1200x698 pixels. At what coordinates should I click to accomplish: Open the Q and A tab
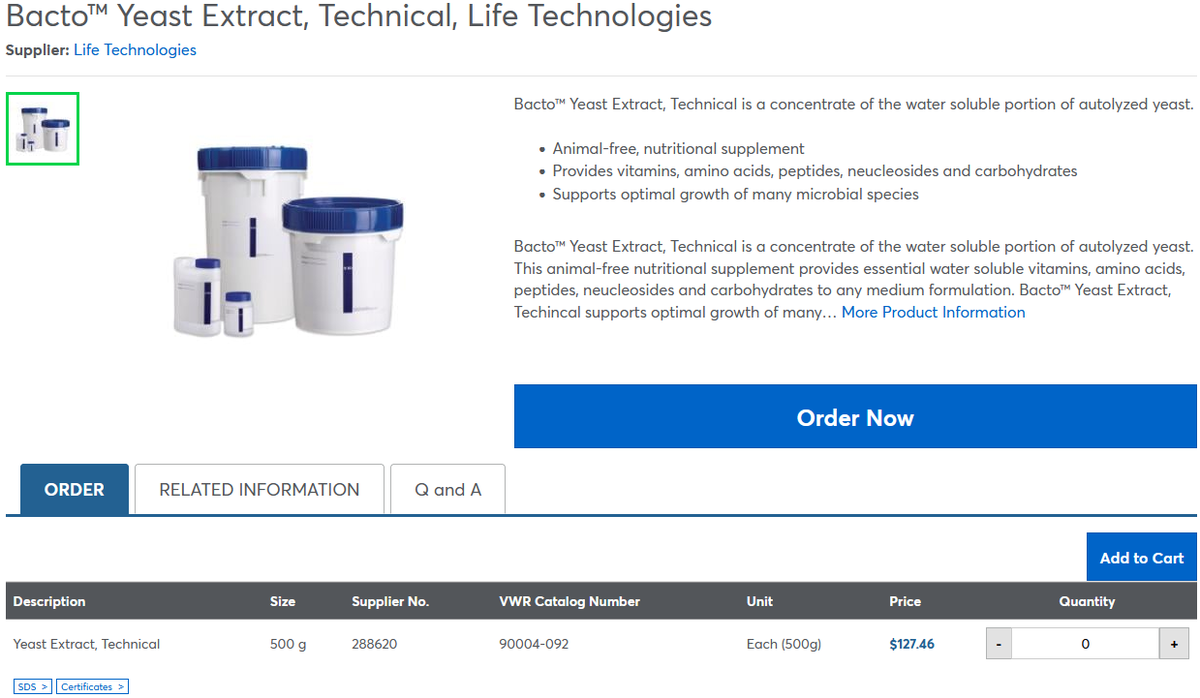pos(448,489)
